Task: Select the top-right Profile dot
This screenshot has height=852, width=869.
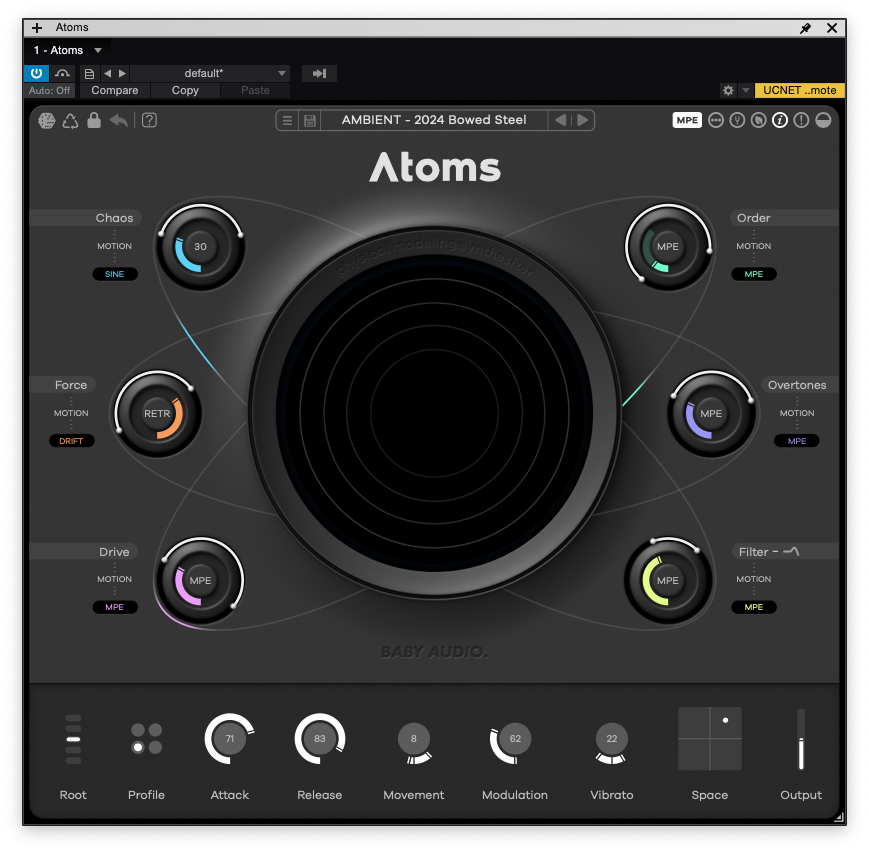Action: (156, 729)
